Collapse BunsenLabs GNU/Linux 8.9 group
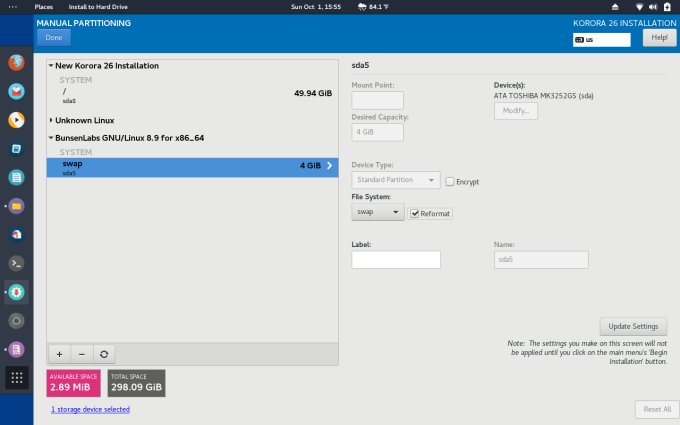The width and height of the screenshot is (680, 425). click(x=51, y=138)
